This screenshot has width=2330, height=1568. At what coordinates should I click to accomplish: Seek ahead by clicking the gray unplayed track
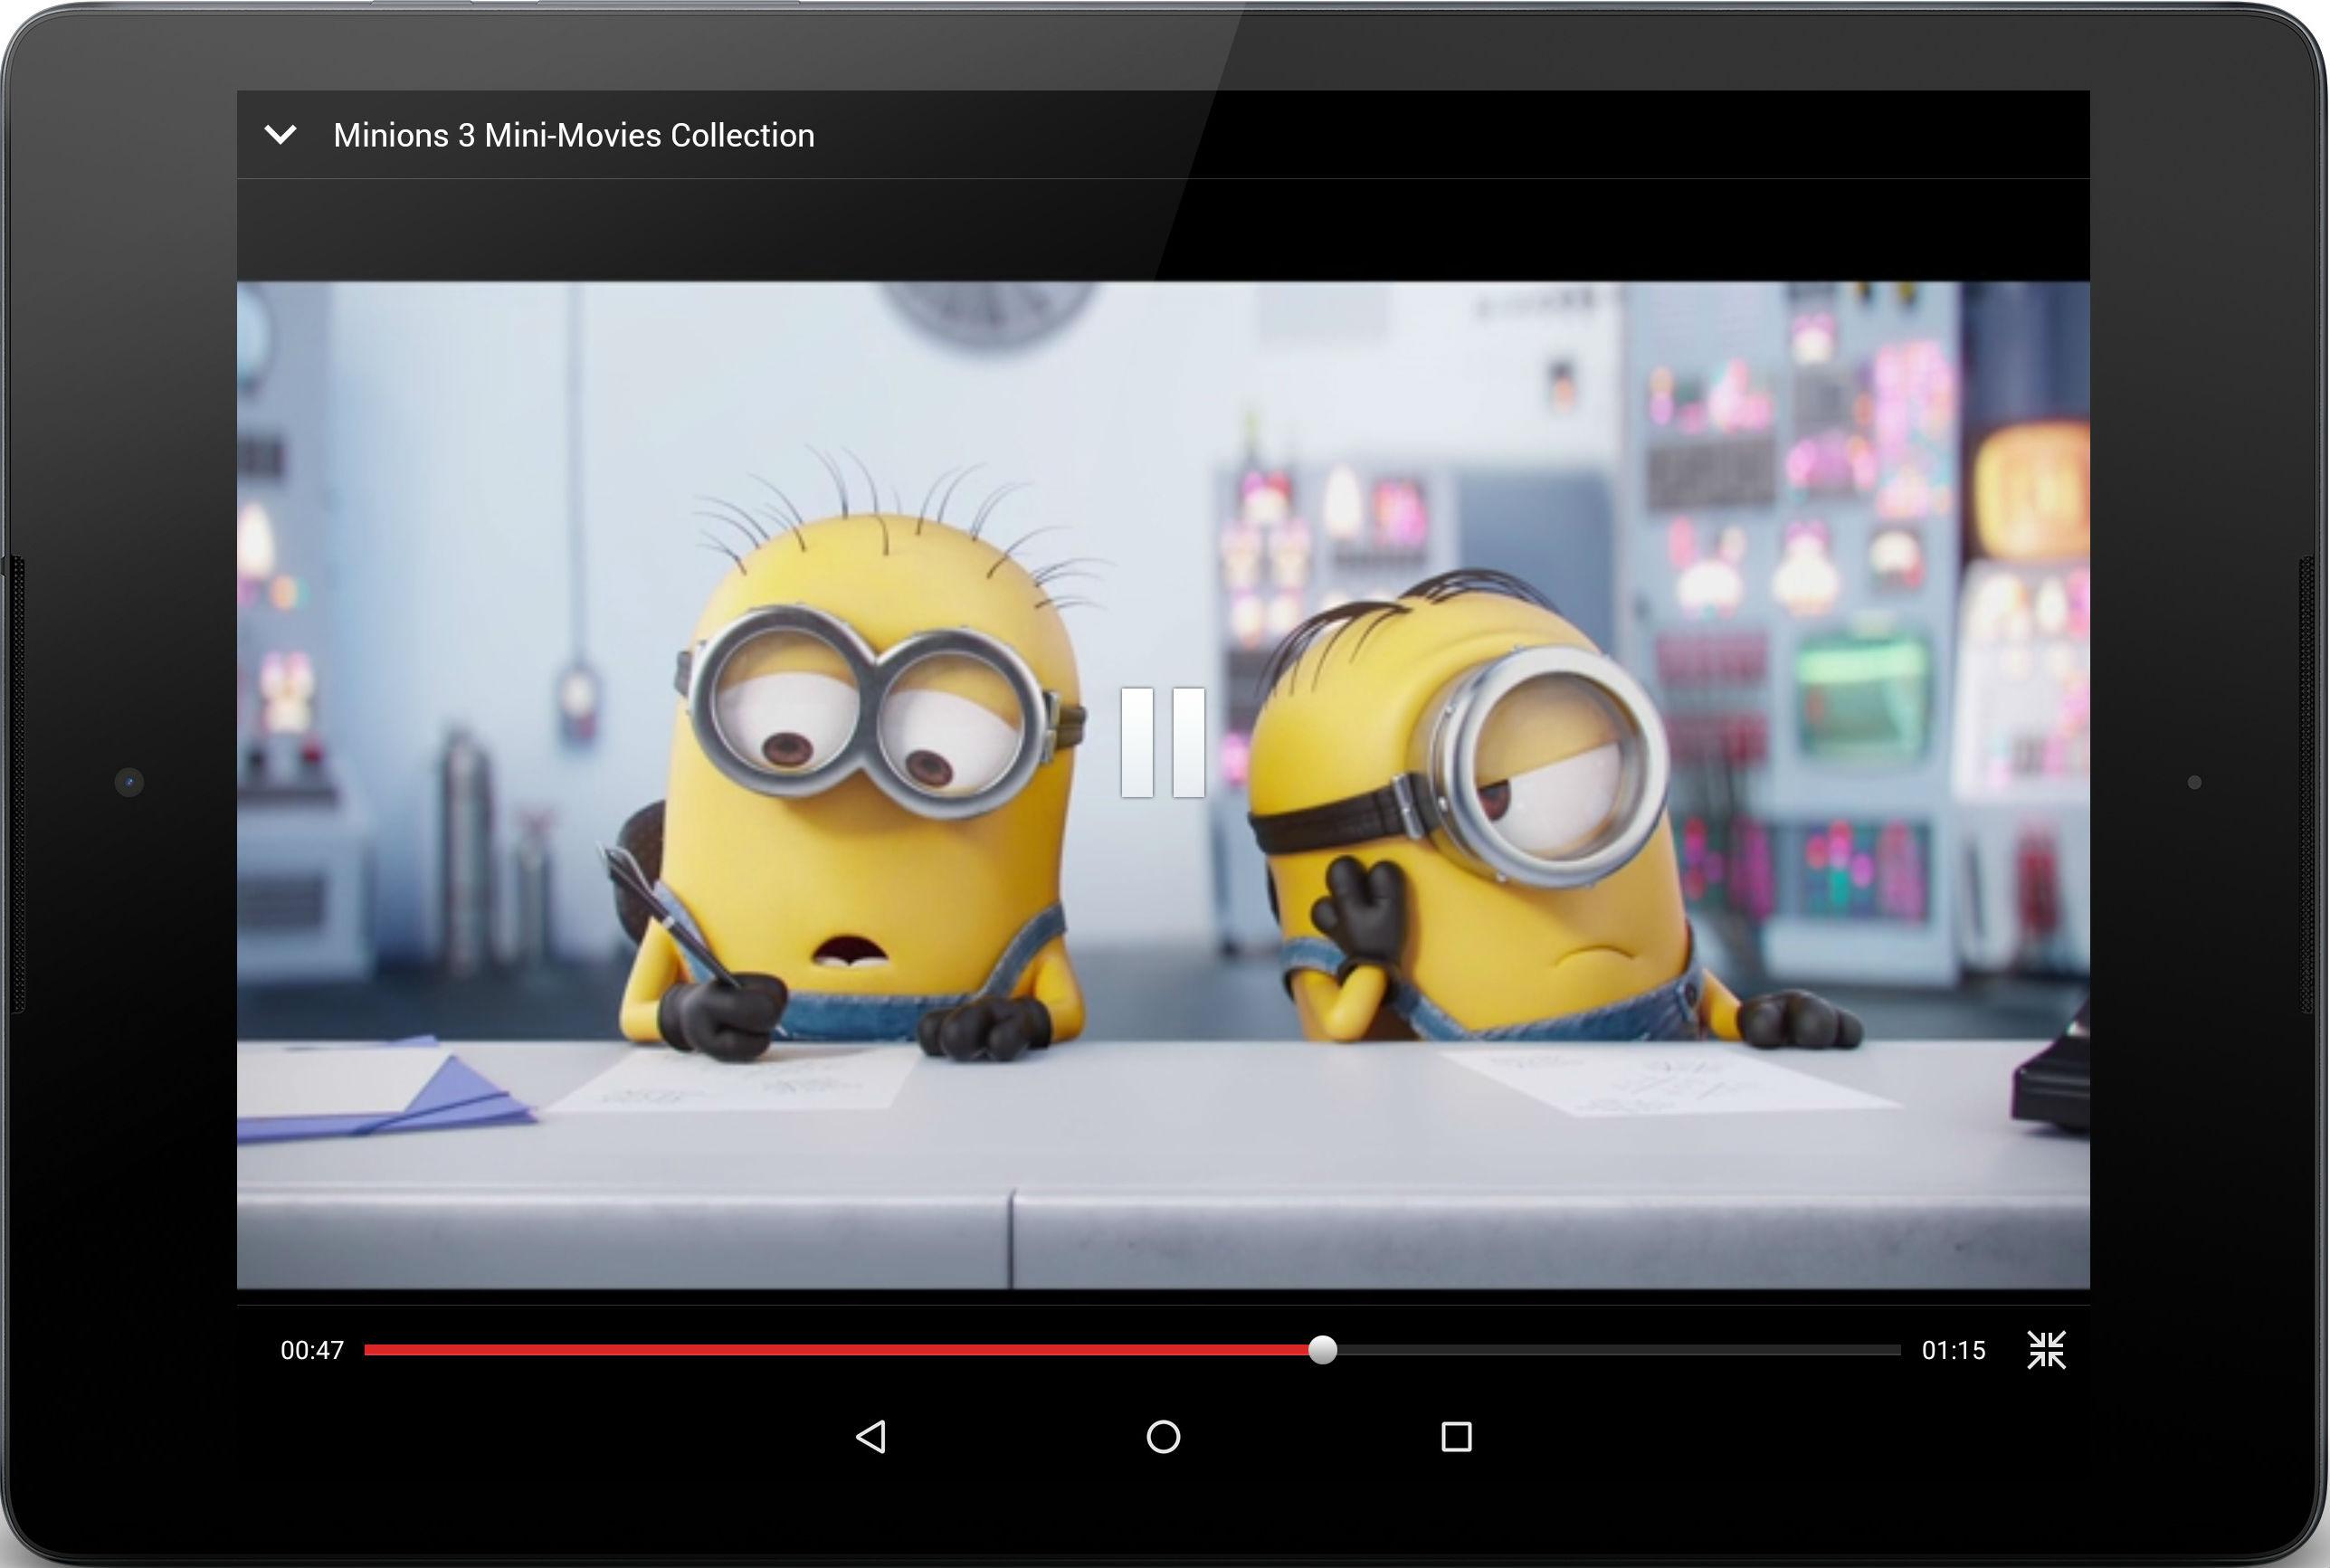(1620, 1350)
